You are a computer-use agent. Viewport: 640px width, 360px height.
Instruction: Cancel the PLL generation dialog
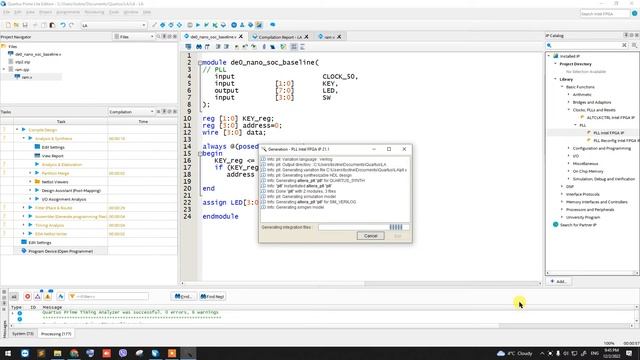(370, 236)
